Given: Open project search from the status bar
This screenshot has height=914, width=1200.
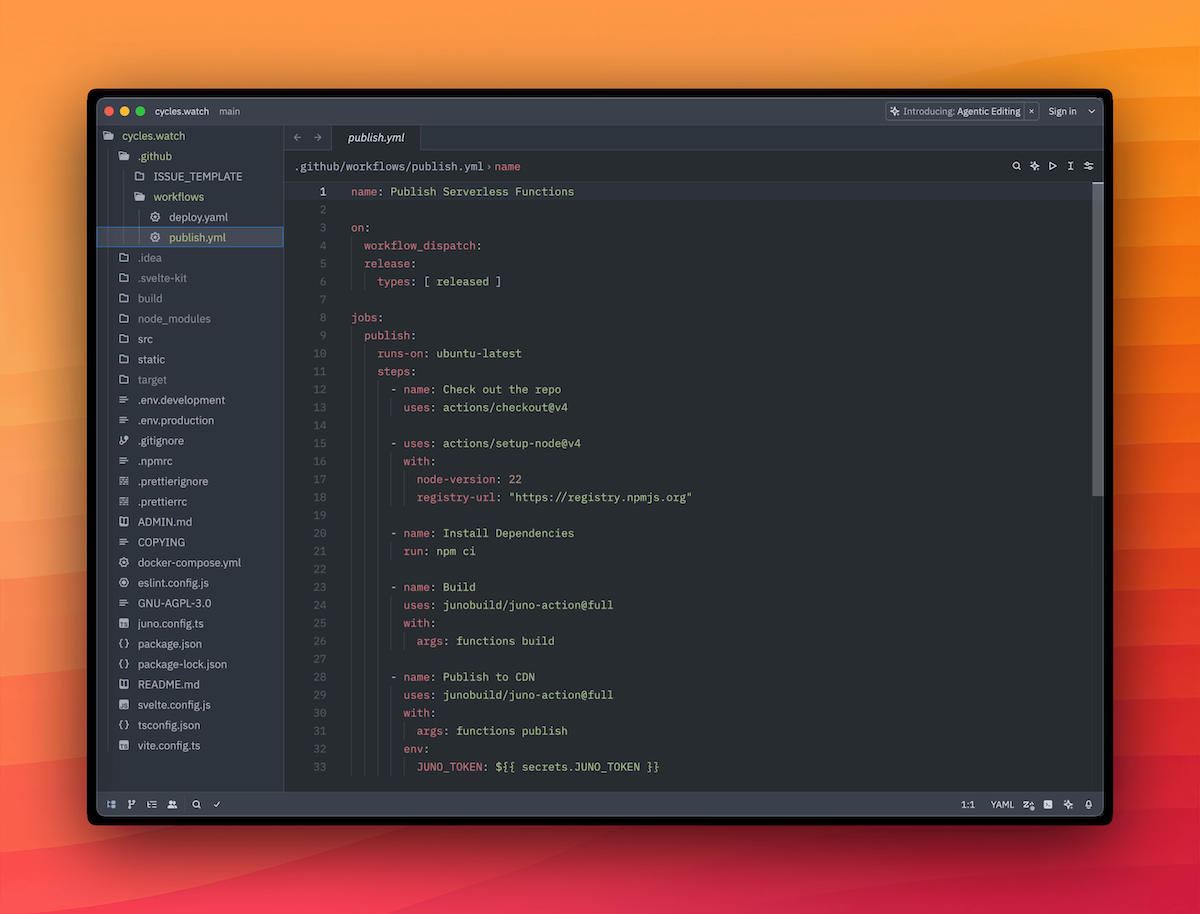Looking at the screenshot, I should (197, 804).
